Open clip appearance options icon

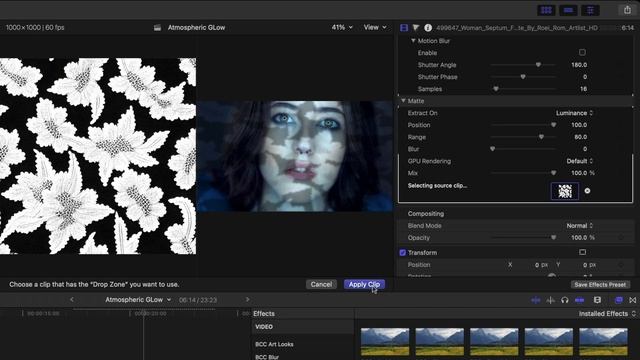coord(598,300)
